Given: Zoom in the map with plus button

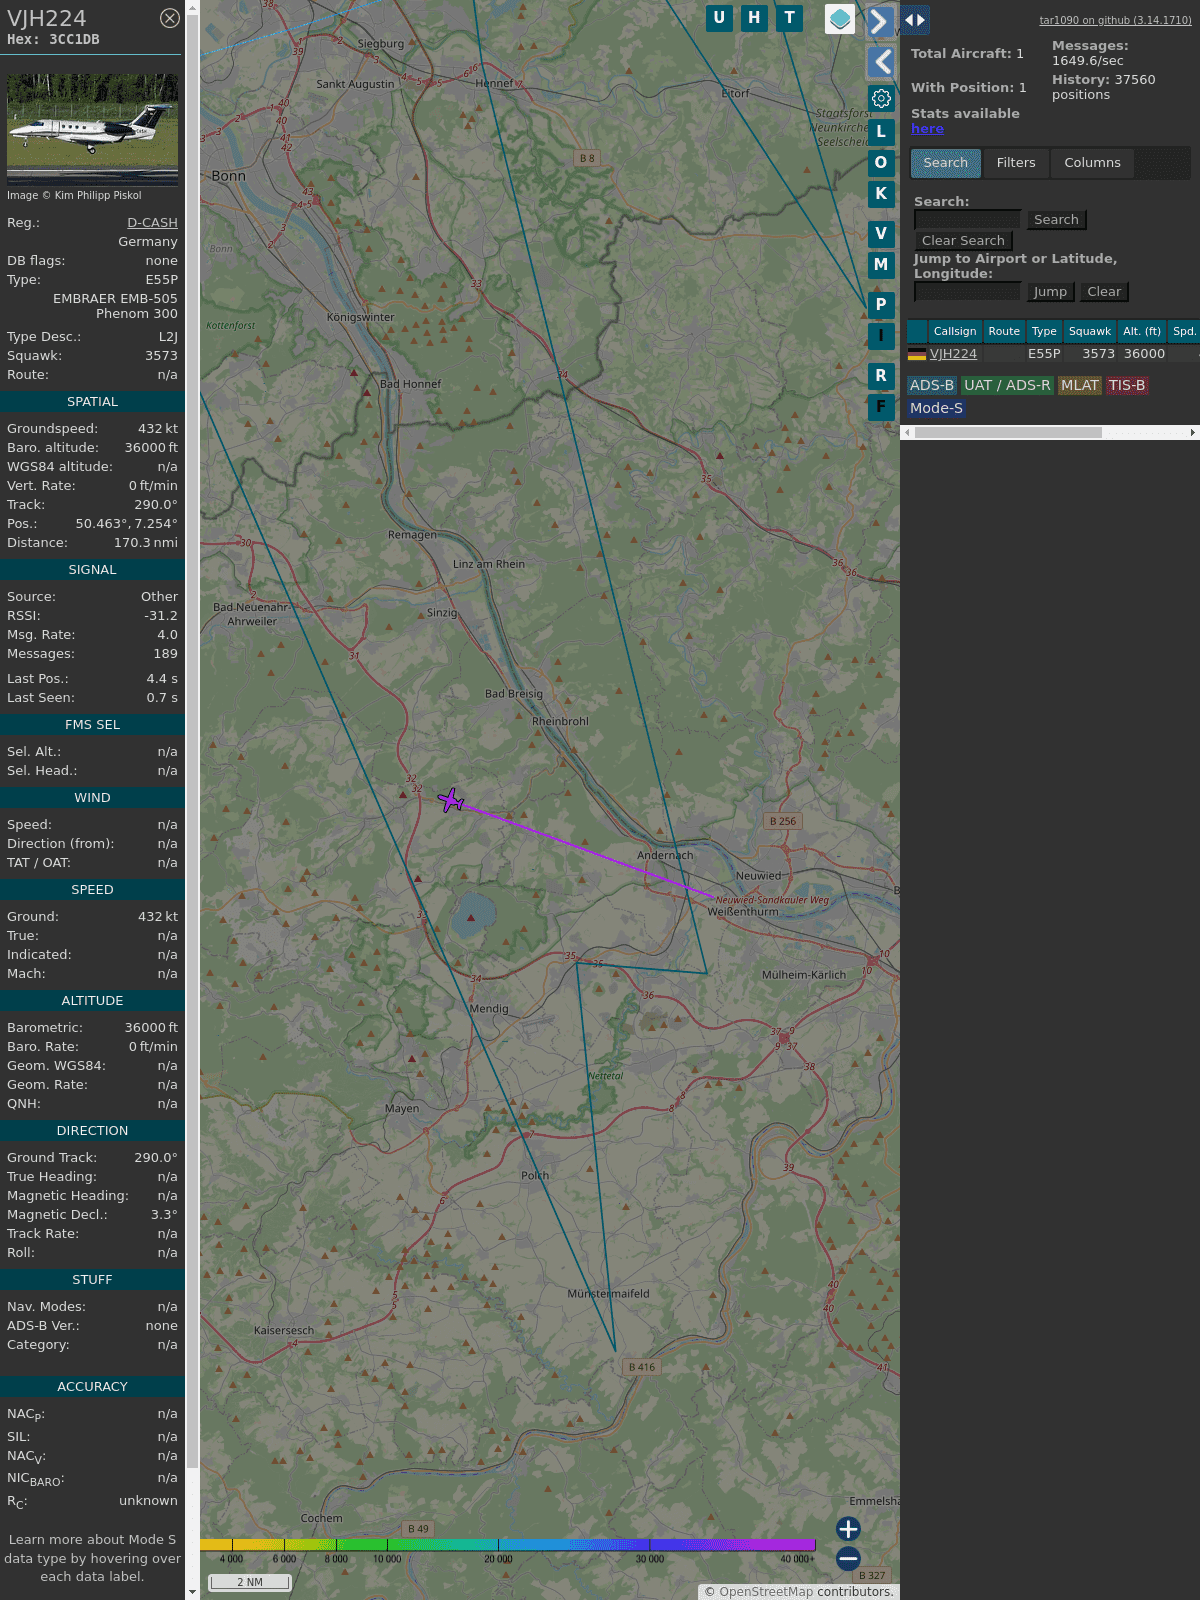Looking at the screenshot, I should [848, 1528].
